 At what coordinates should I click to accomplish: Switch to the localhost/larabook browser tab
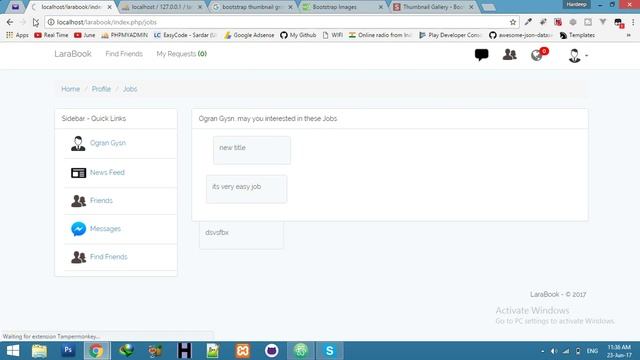coord(71,7)
